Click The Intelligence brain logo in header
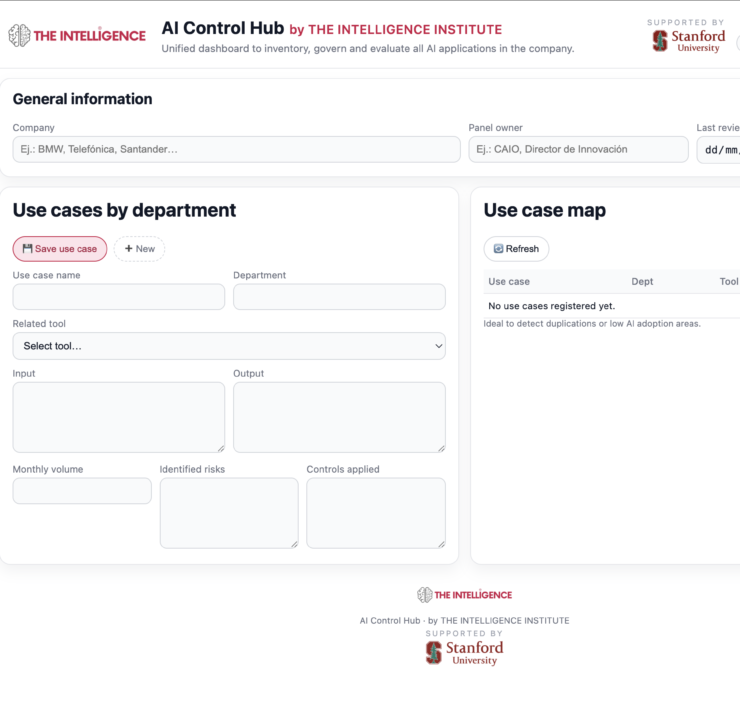 19,36
